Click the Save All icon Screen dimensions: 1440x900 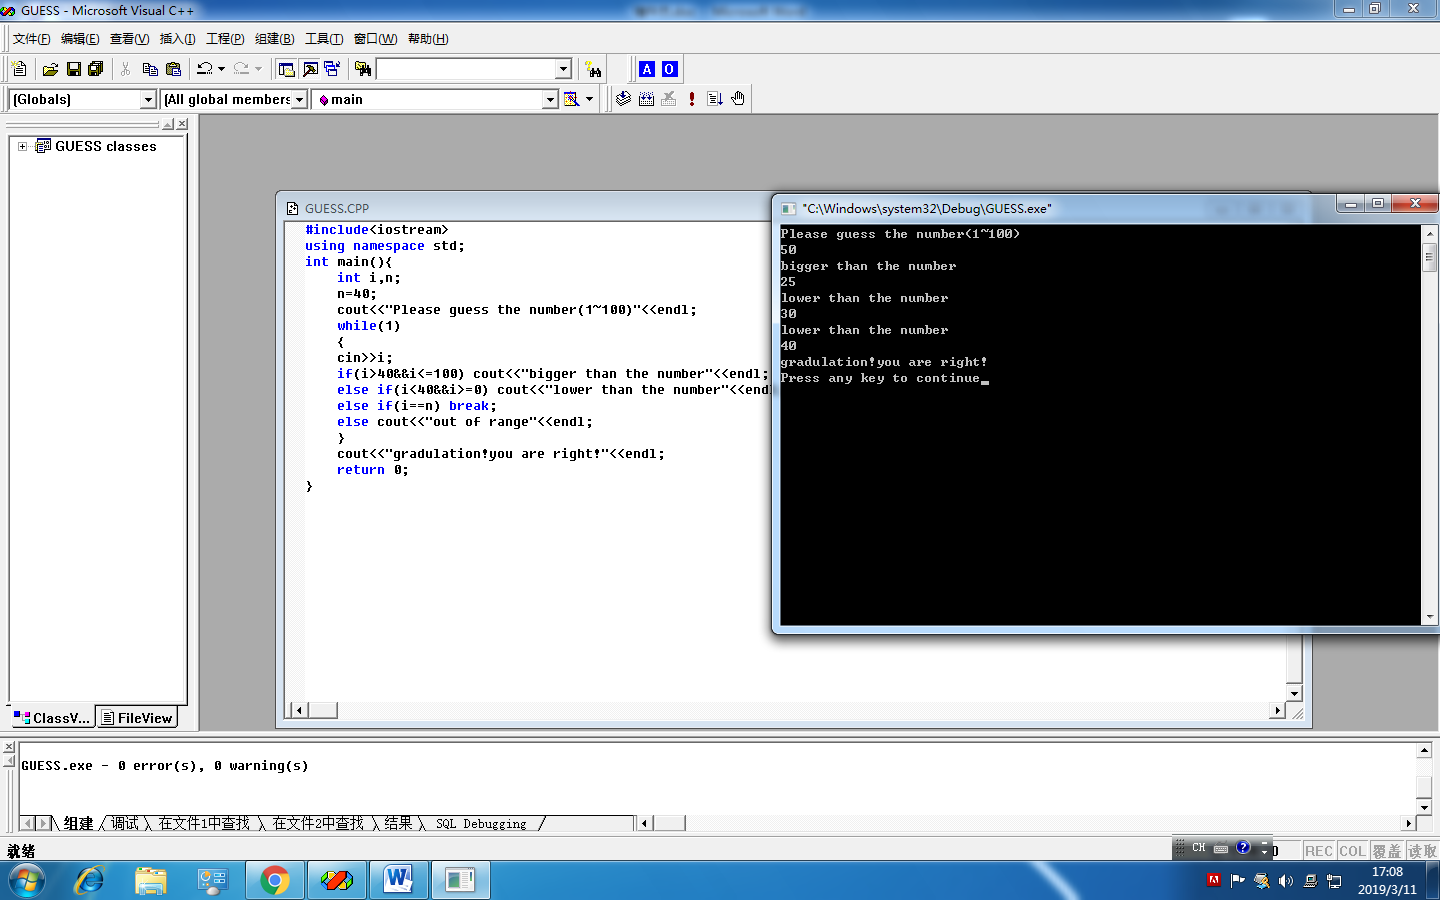coord(96,69)
